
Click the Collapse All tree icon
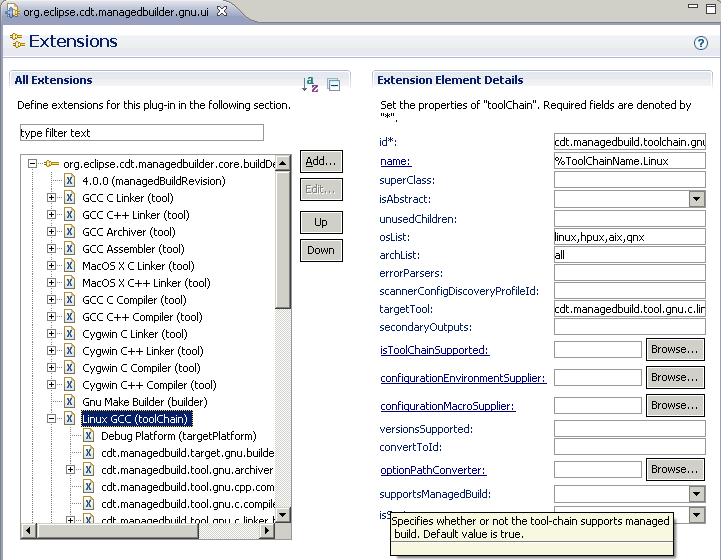(334, 85)
